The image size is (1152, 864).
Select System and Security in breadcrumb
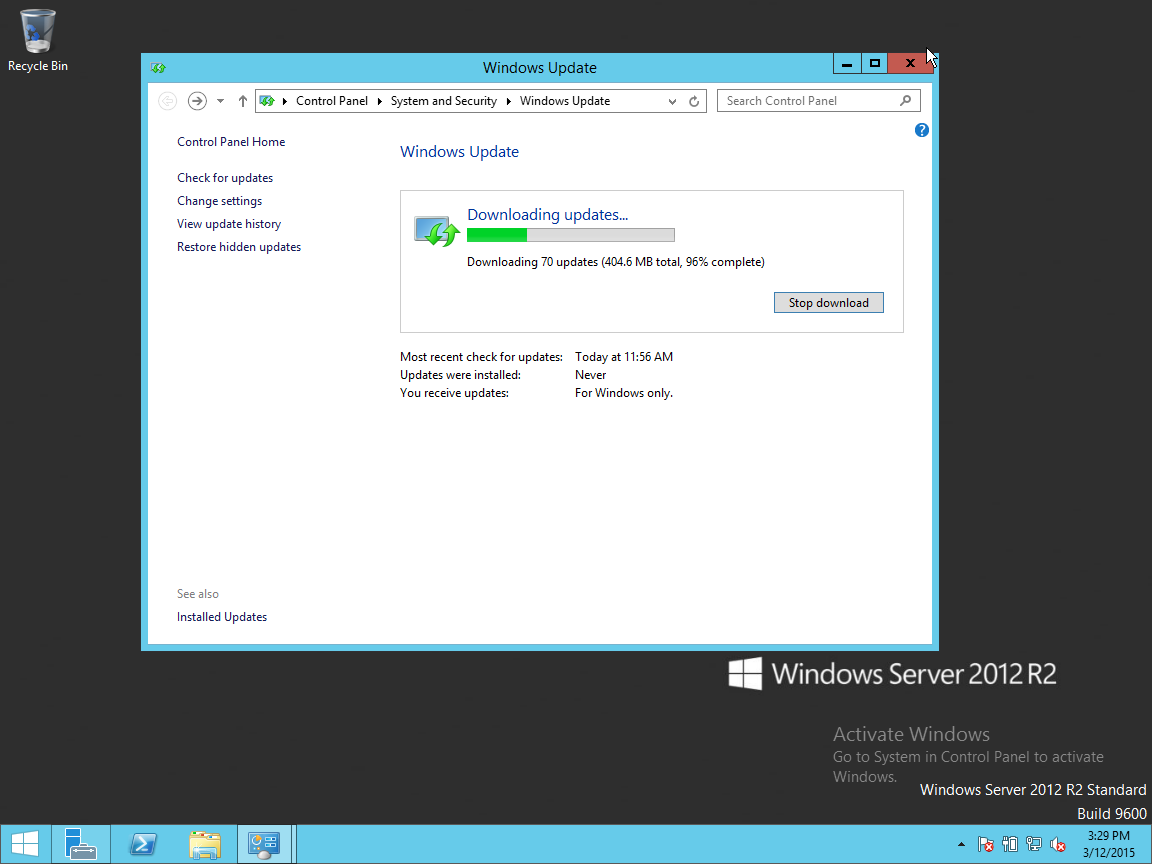444,101
